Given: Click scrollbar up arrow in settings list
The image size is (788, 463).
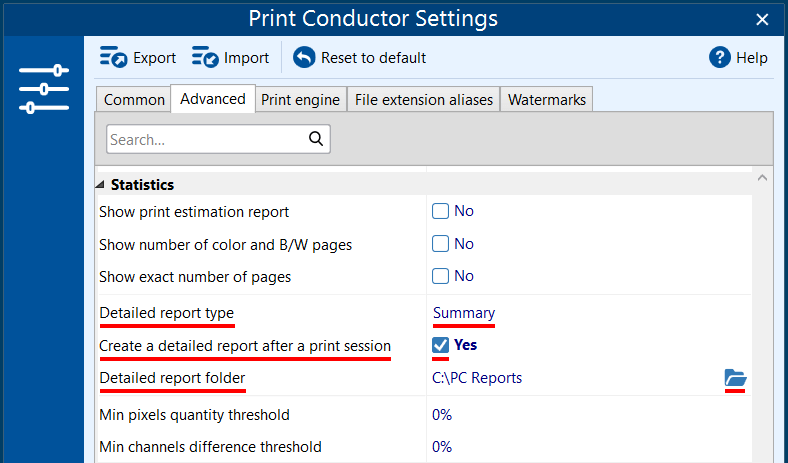Looking at the screenshot, I should (762, 177).
